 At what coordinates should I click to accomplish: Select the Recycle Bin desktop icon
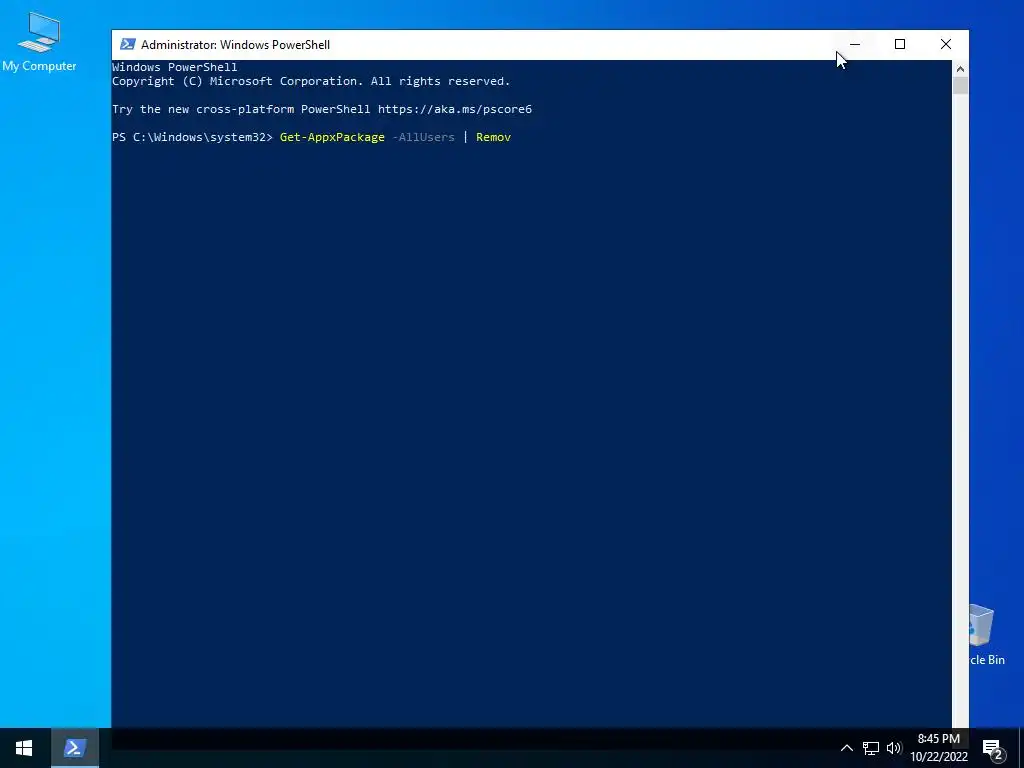coord(987,635)
